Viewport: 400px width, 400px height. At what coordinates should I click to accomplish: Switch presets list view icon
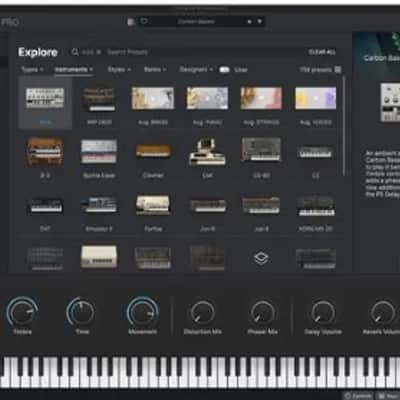tap(338, 69)
